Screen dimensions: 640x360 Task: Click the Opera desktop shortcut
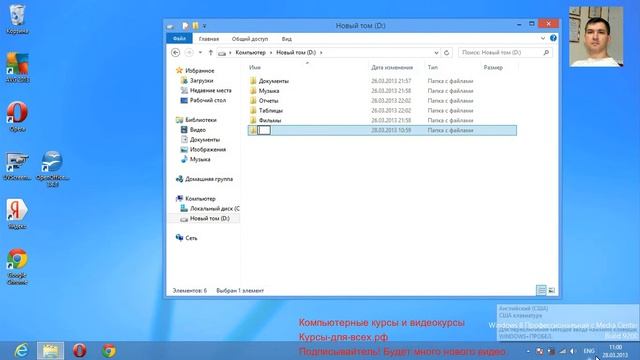[x=17, y=116]
